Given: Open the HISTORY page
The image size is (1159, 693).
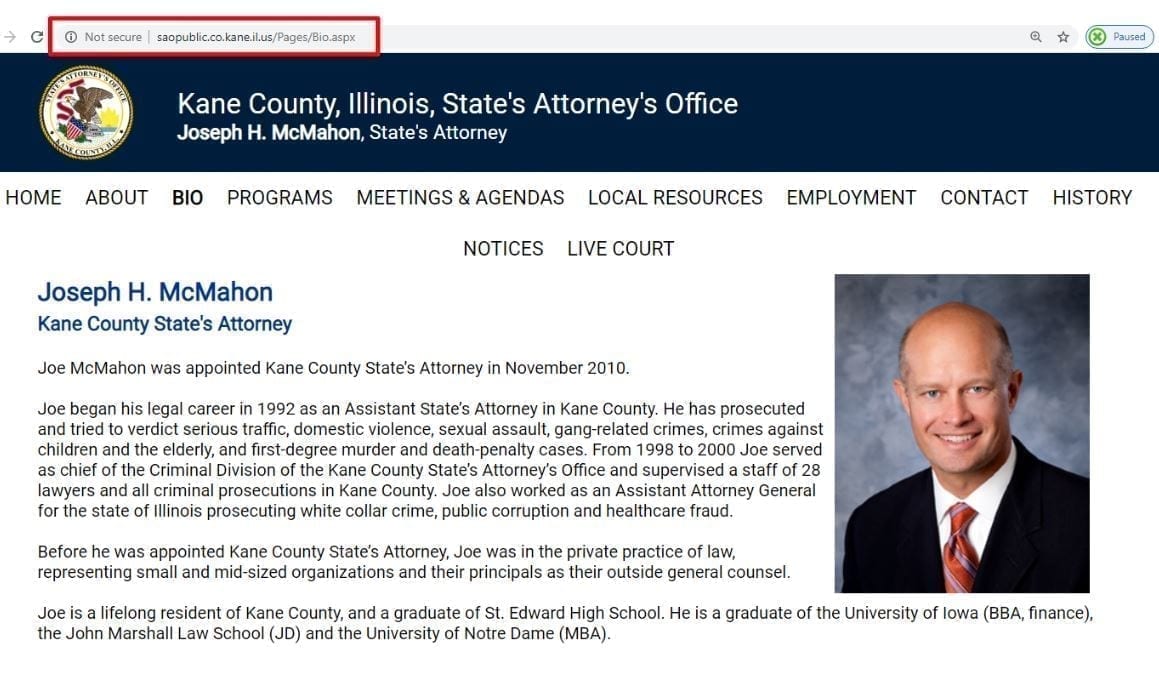Looking at the screenshot, I should [1092, 198].
